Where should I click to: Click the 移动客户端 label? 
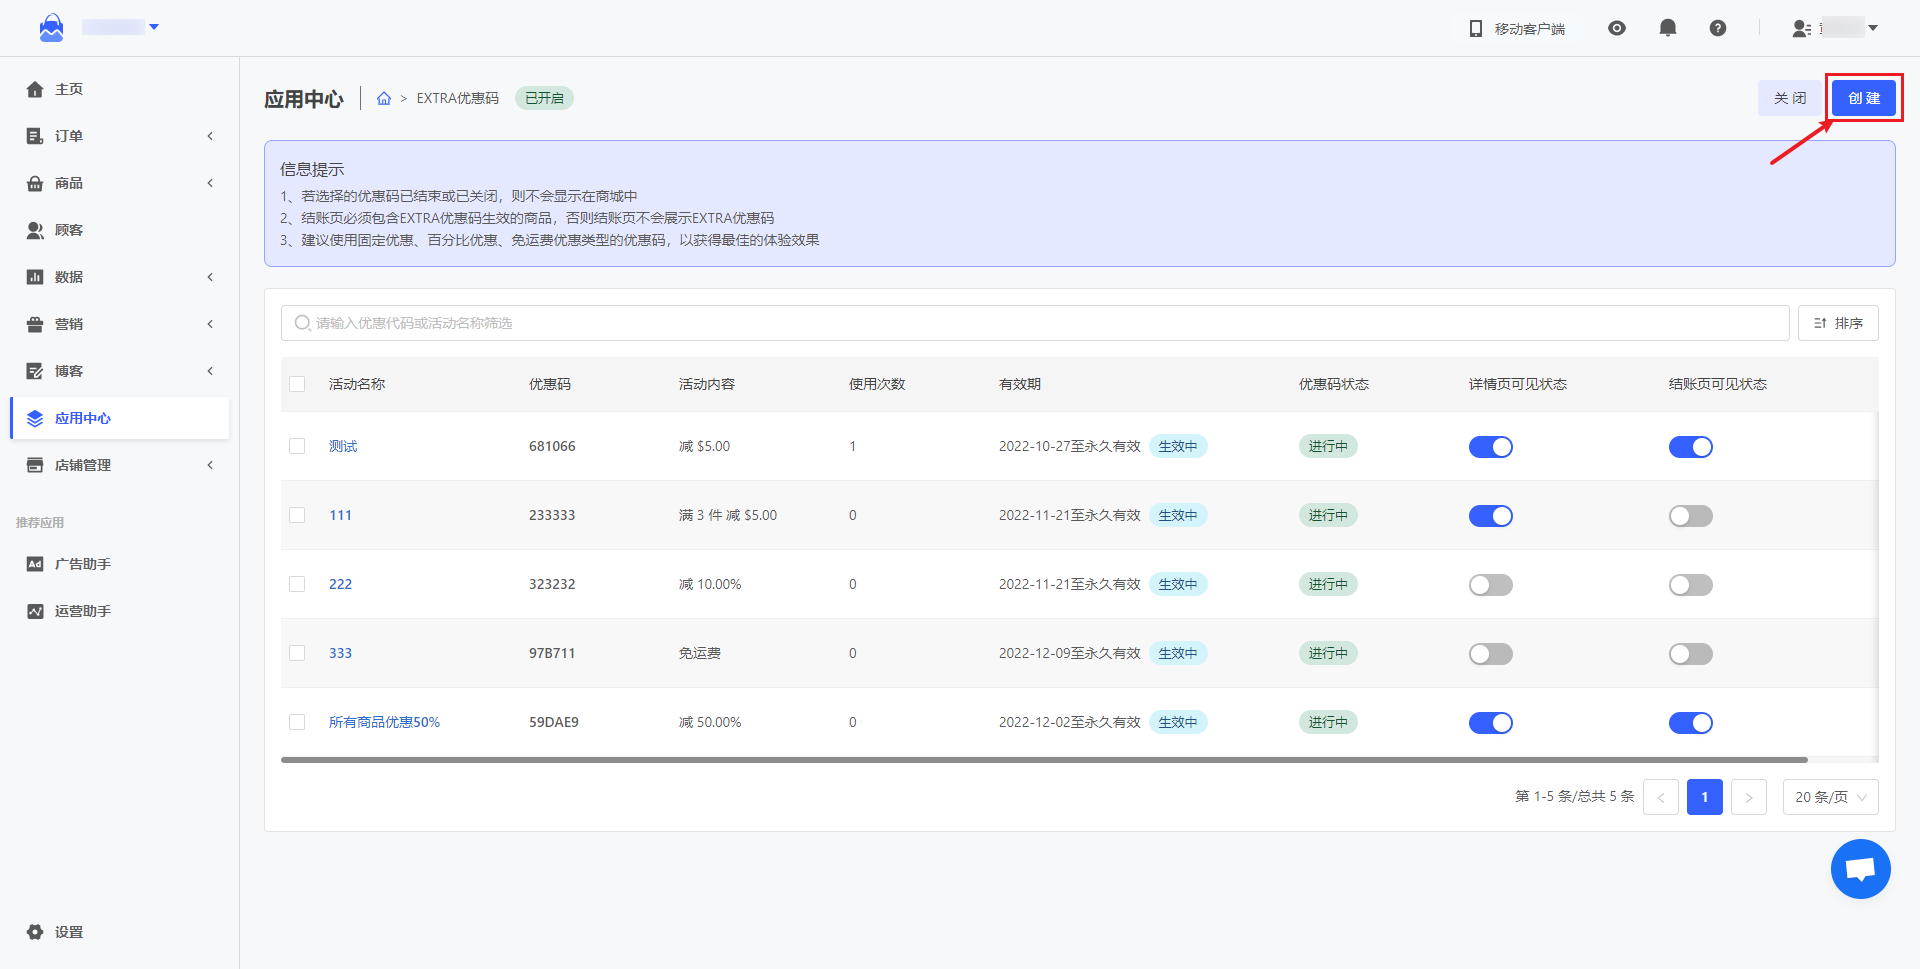click(1530, 29)
